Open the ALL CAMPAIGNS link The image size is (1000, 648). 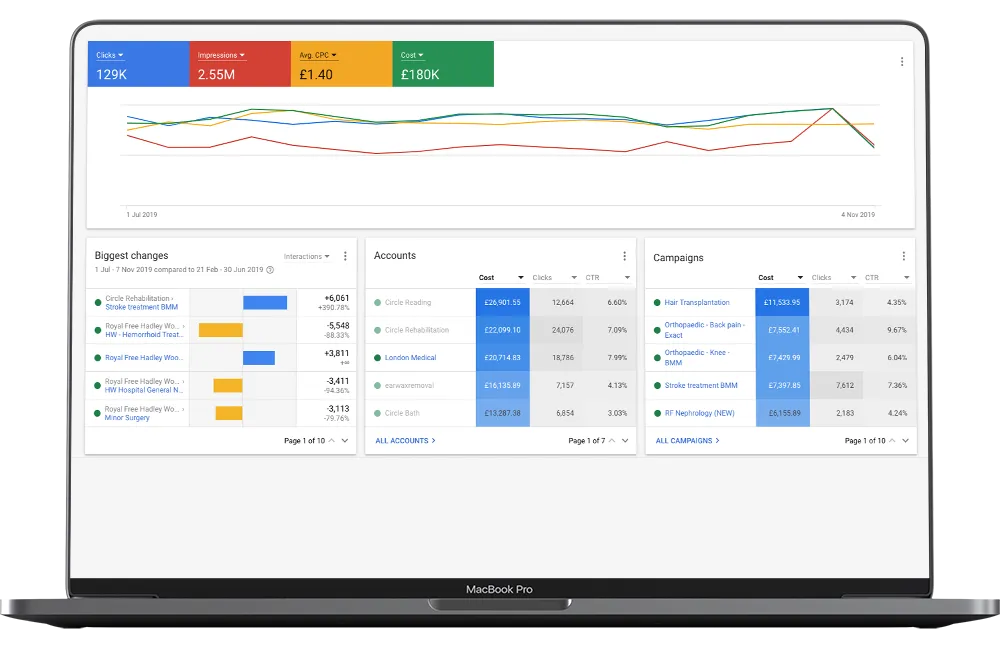pyautogui.click(x=687, y=440)
